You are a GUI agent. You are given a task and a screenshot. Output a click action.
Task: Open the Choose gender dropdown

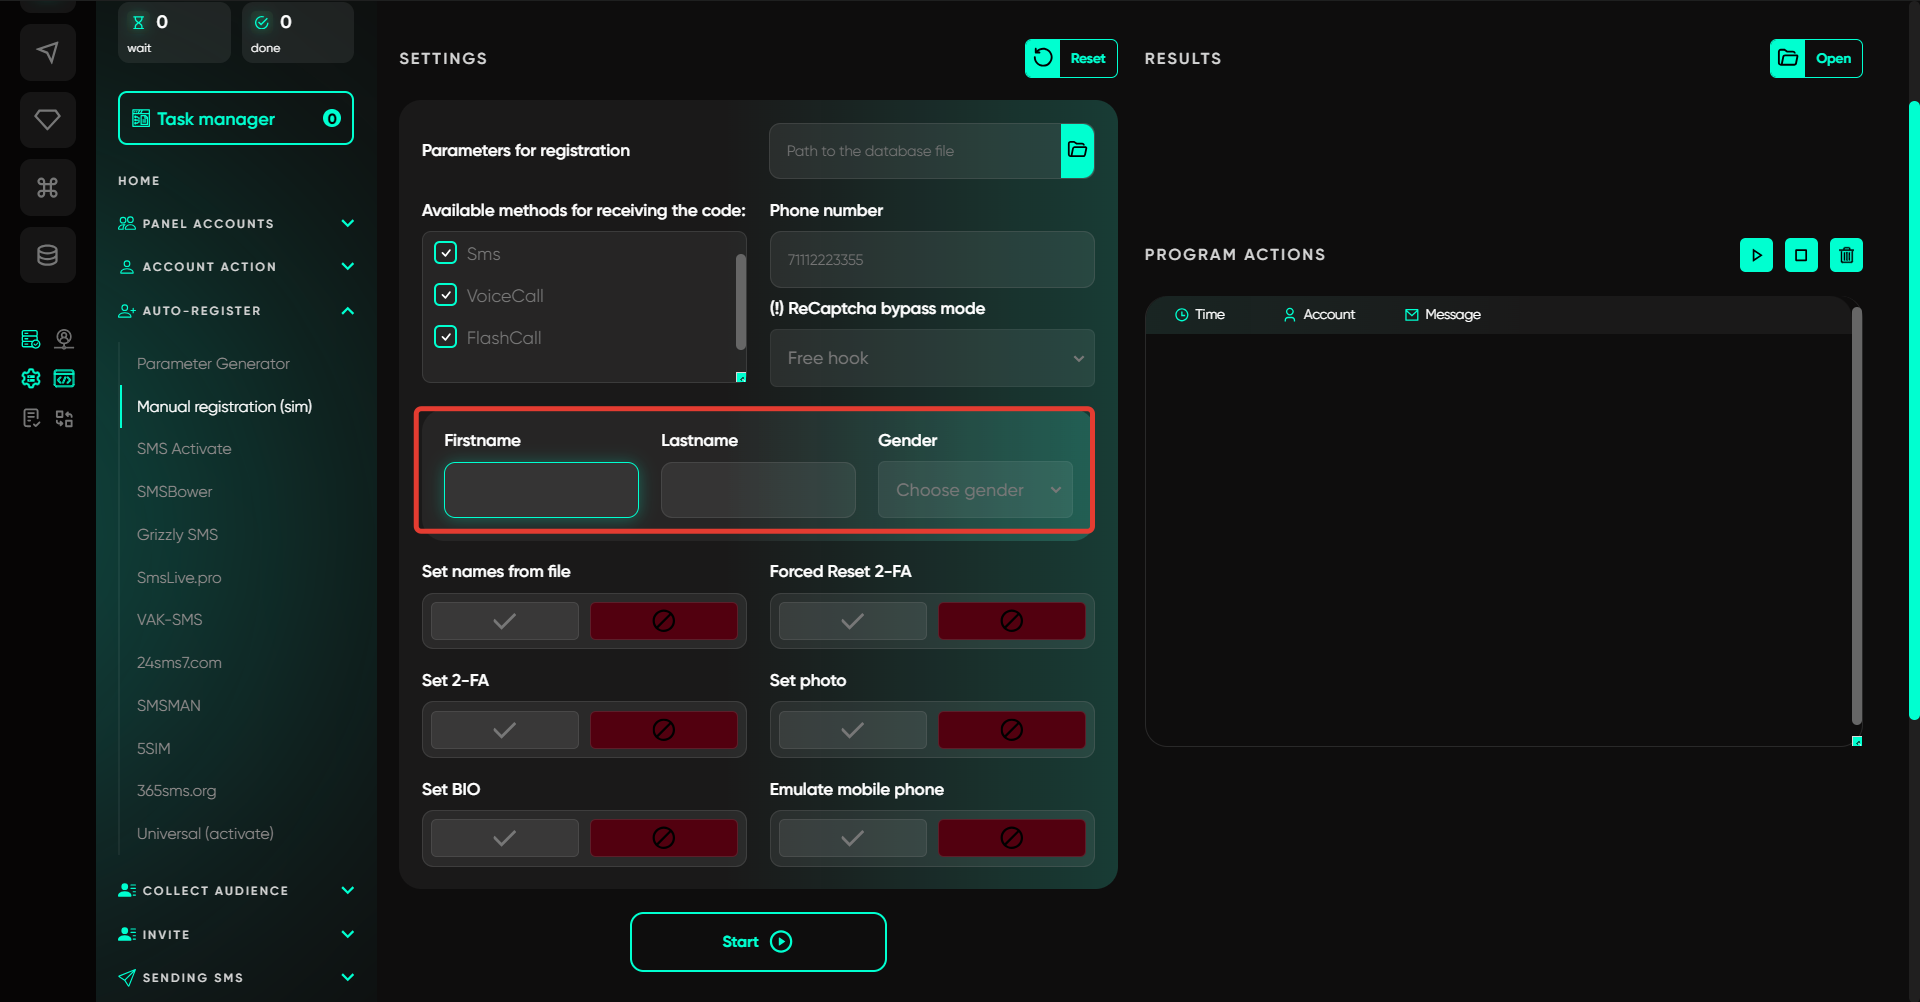(x=975, y=490)
